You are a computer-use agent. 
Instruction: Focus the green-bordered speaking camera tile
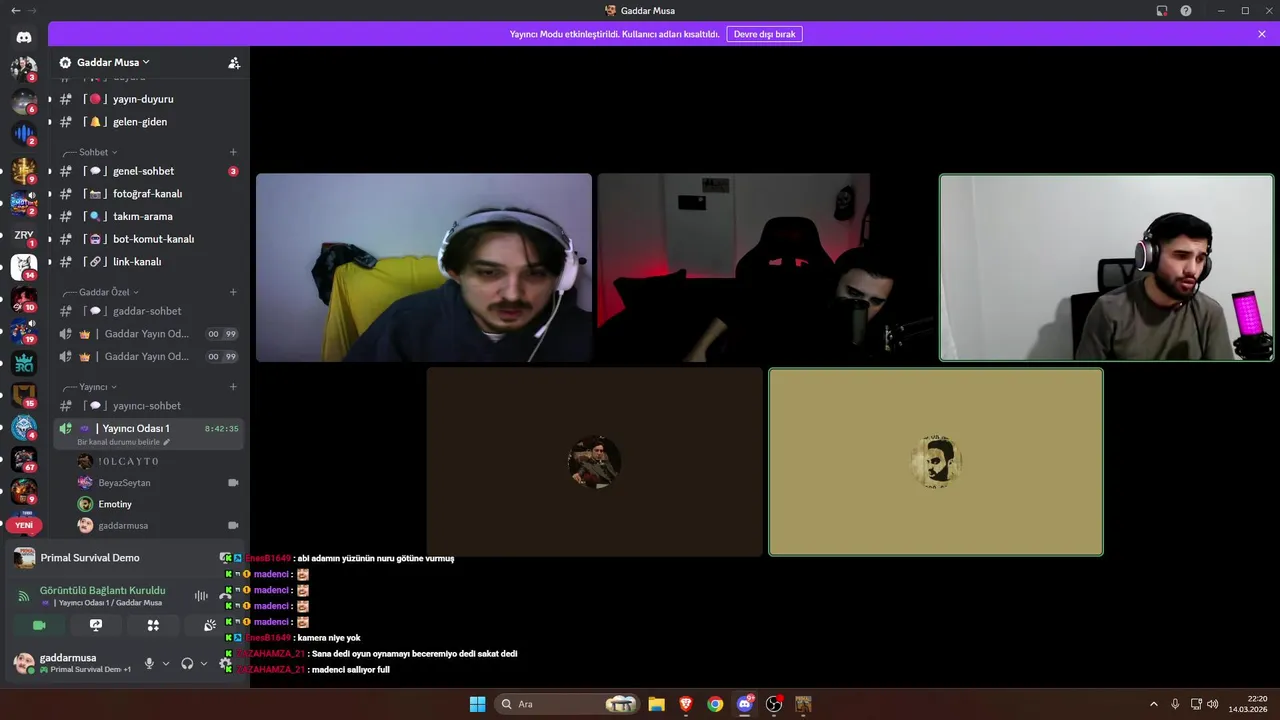coord(1106,268)
